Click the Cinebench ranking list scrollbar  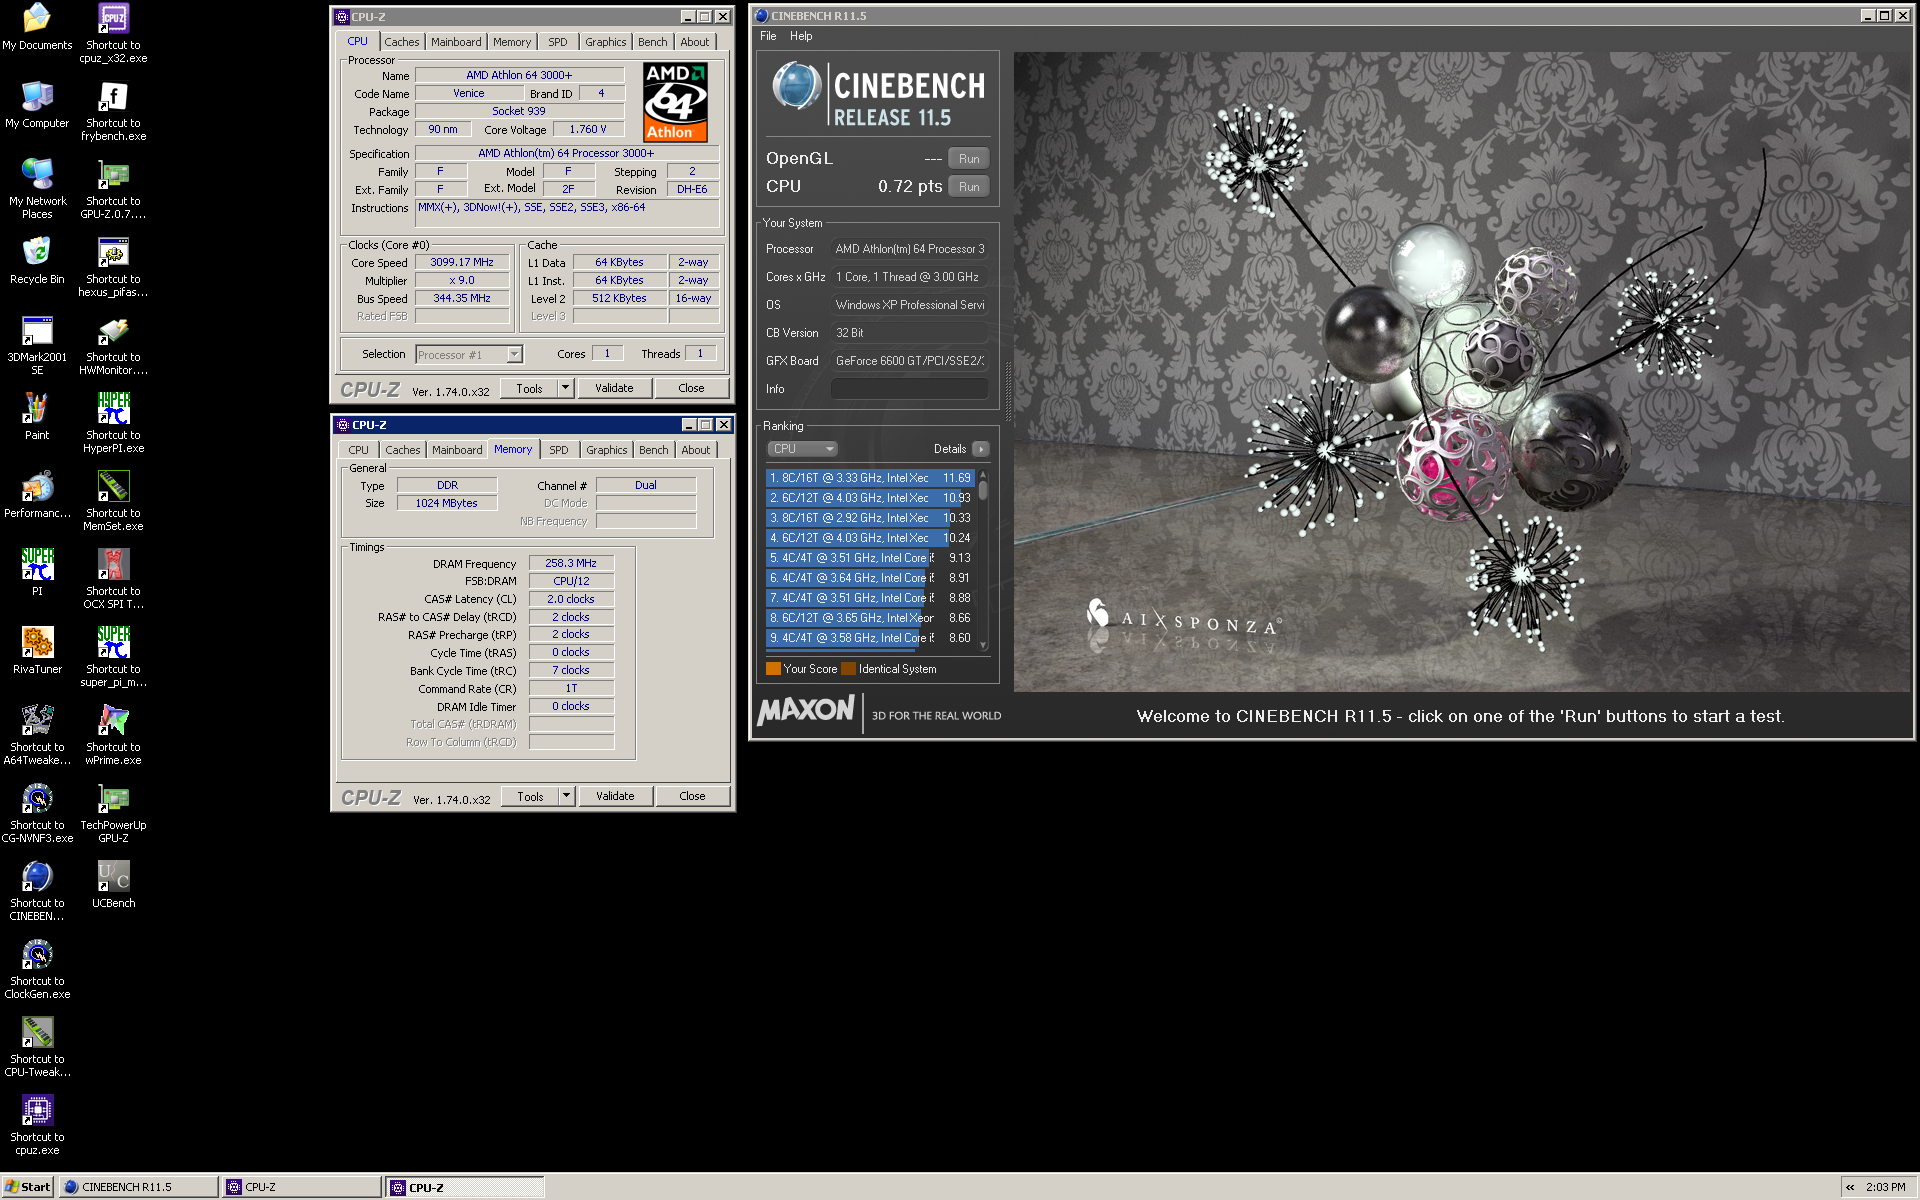[x=983, y=560]
